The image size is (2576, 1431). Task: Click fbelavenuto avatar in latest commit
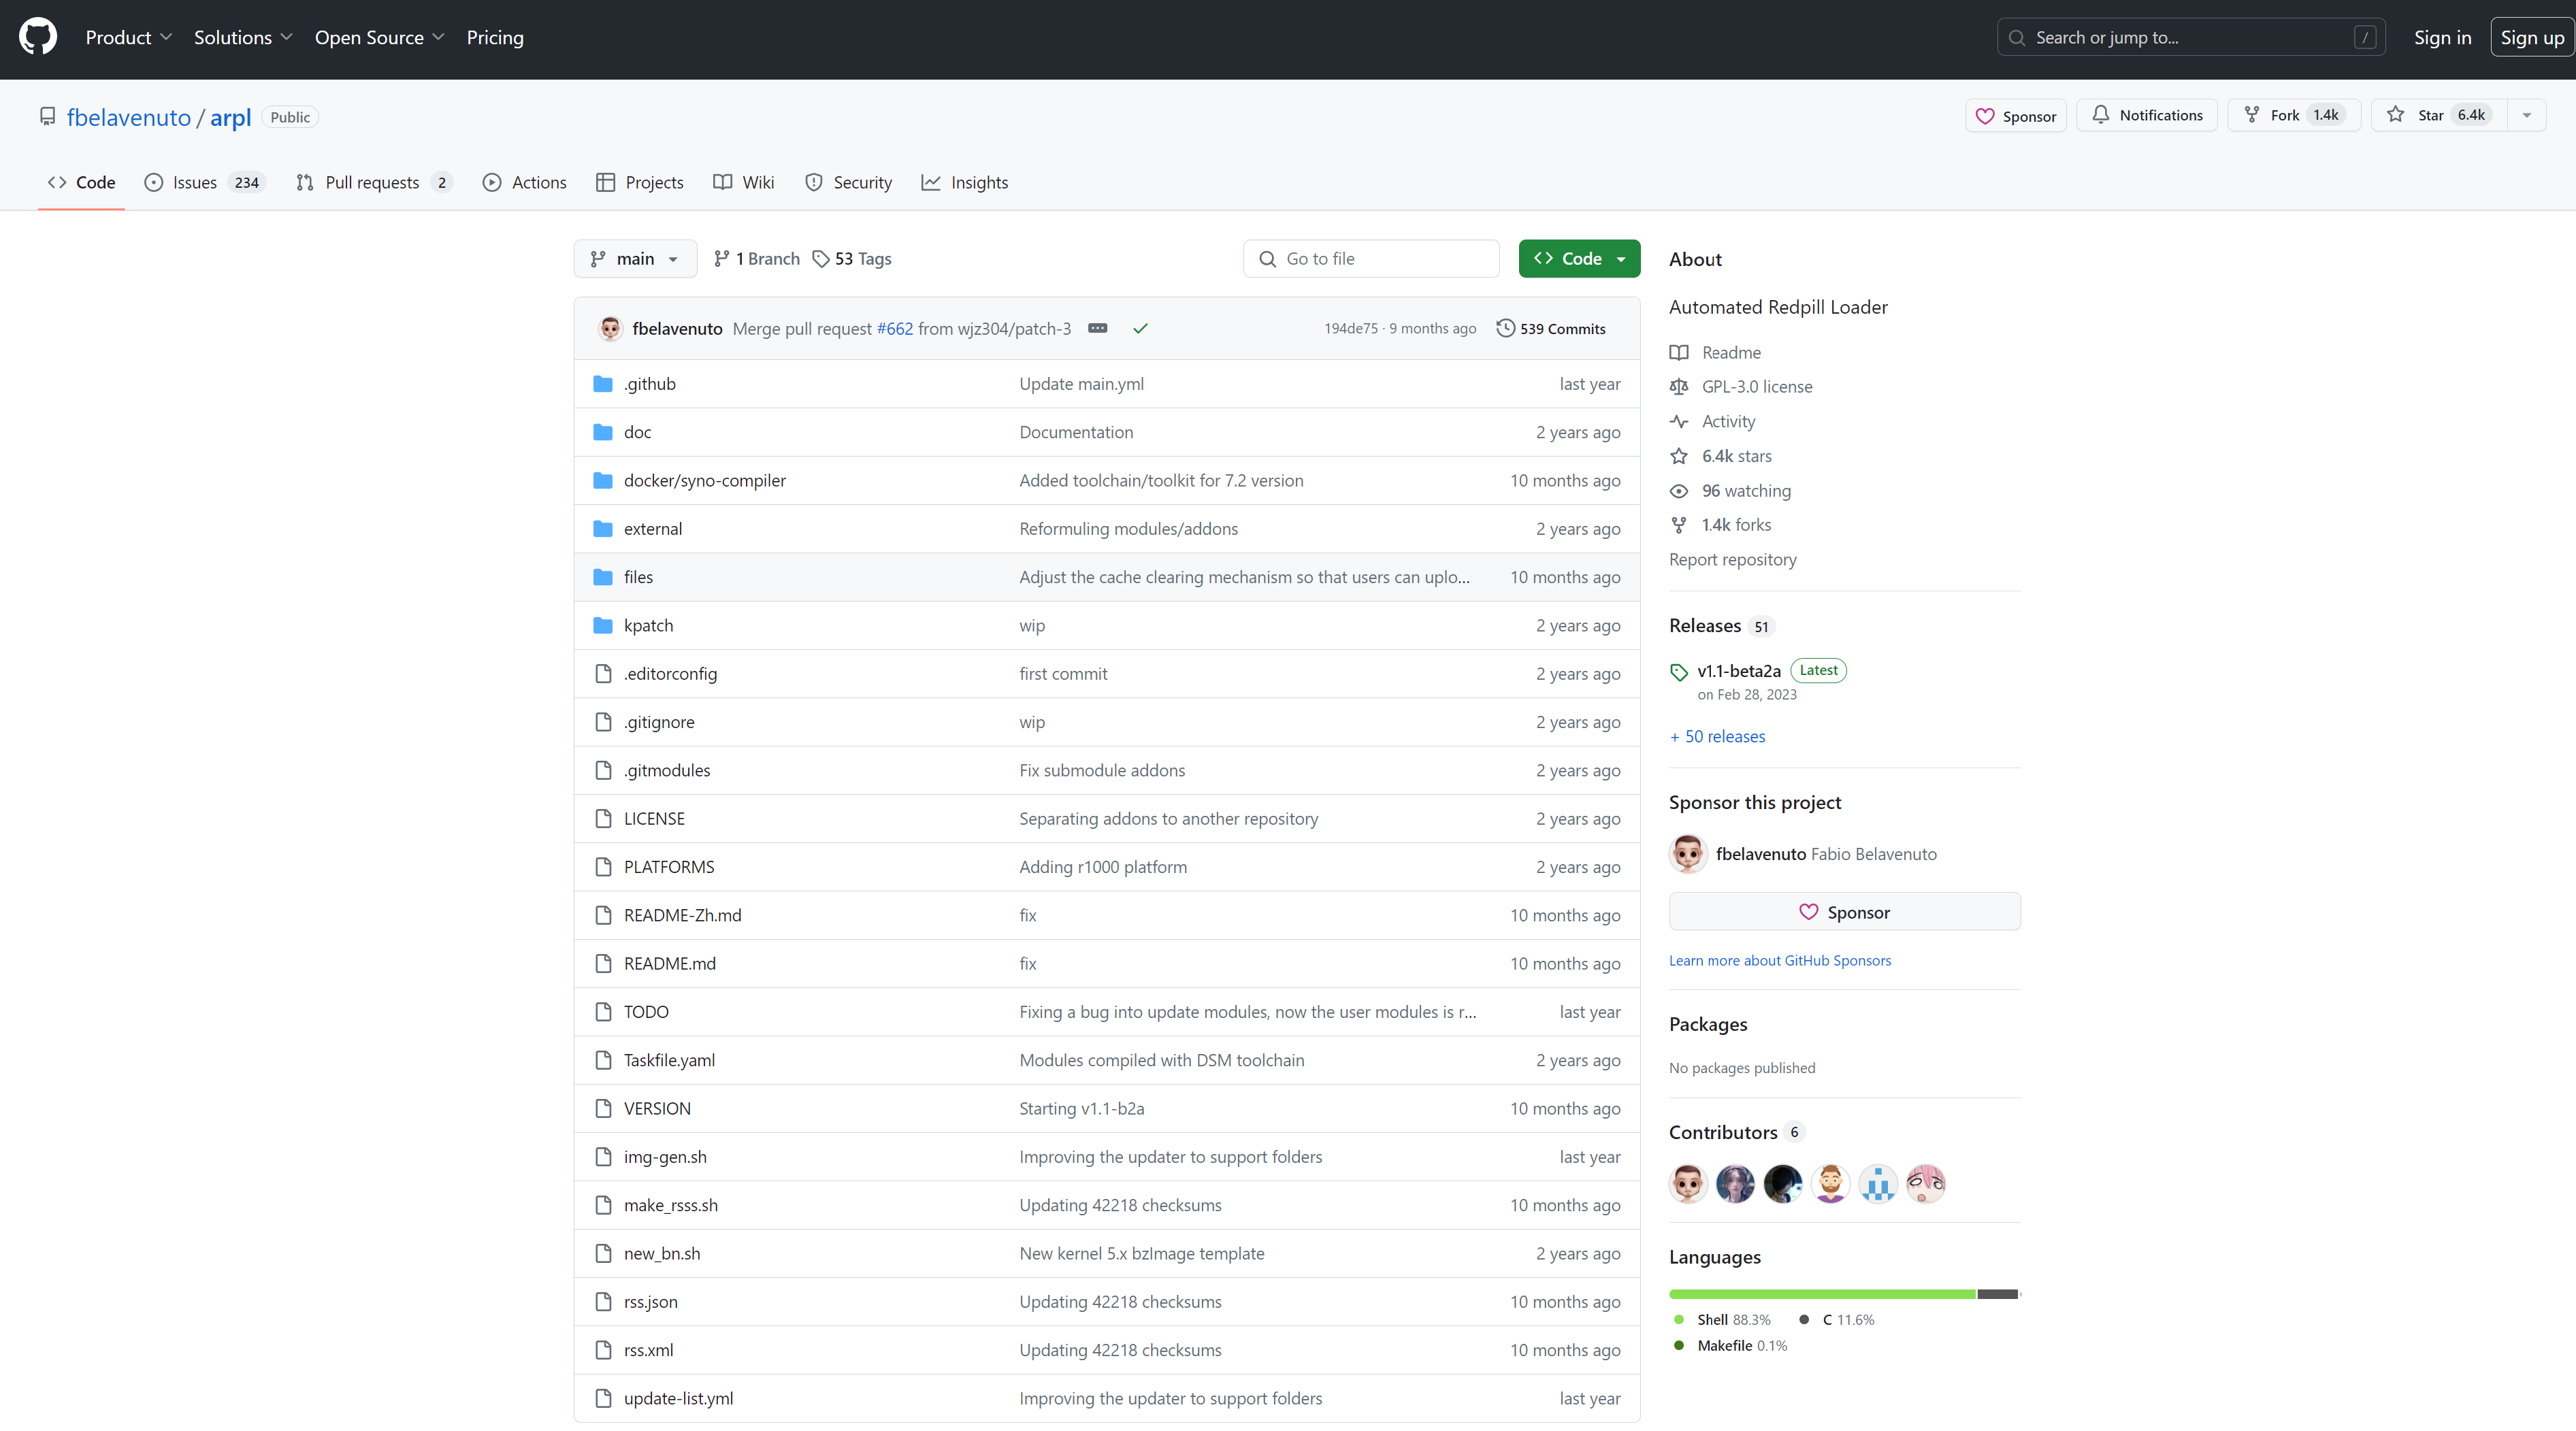pos(610,329)
